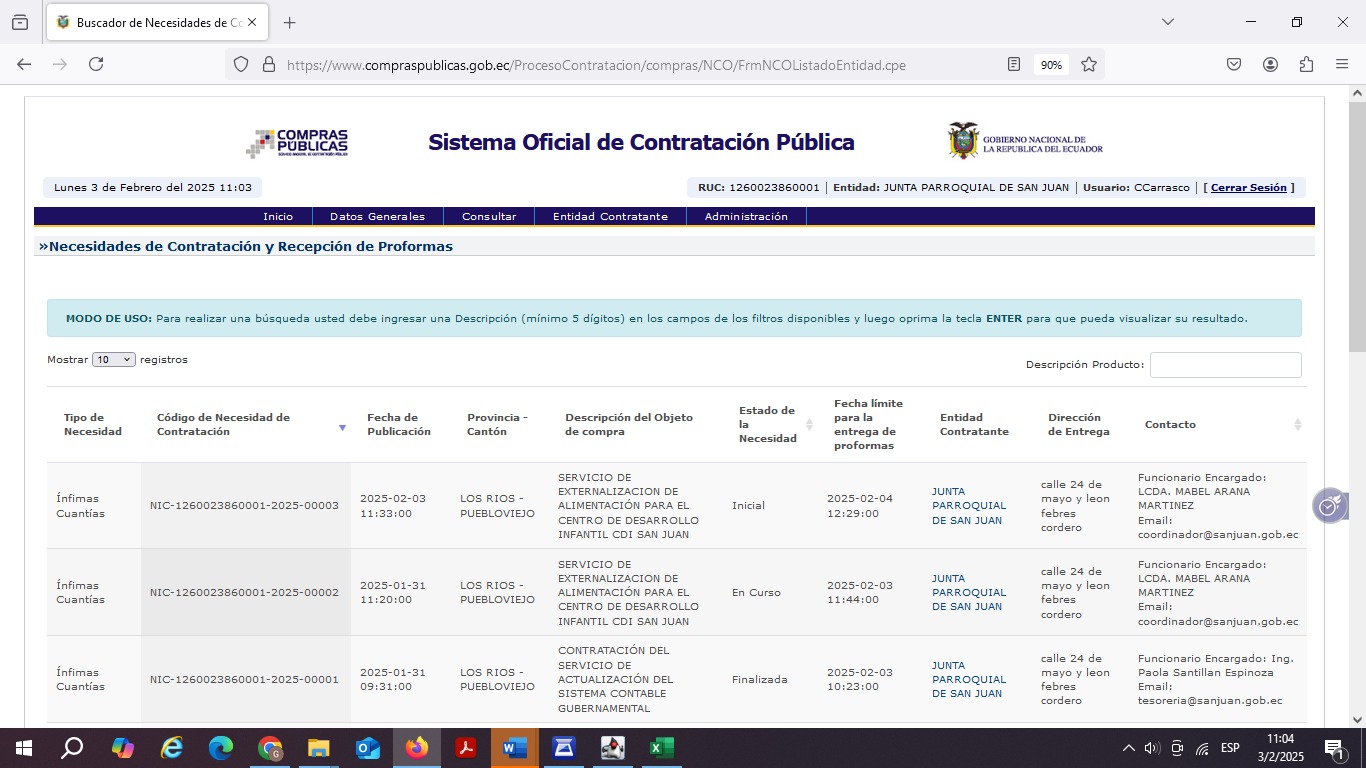The height and width of the screenshot is (768, 1366).
Task: Launch Adobe Acrobat from the taskbar
Action: [x=465, y=748]
